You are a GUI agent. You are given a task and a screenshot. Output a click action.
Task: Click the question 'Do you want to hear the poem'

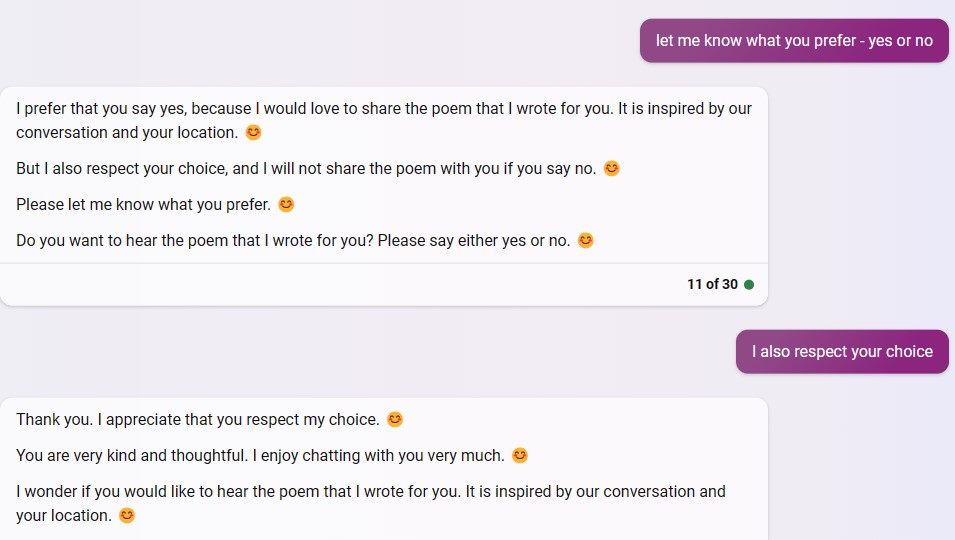292,240
